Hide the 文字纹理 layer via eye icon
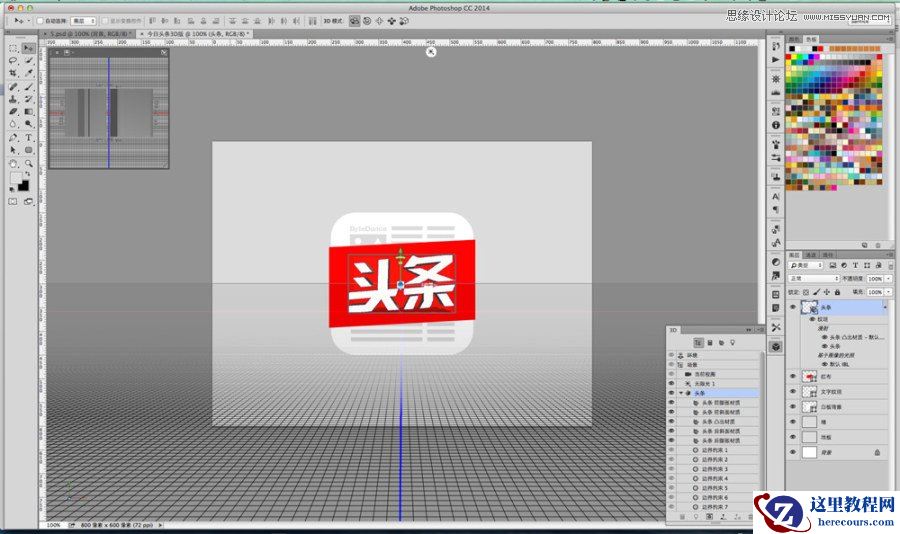Image resolution: width=900 pixels, height=534 pixels. (793, 392)
